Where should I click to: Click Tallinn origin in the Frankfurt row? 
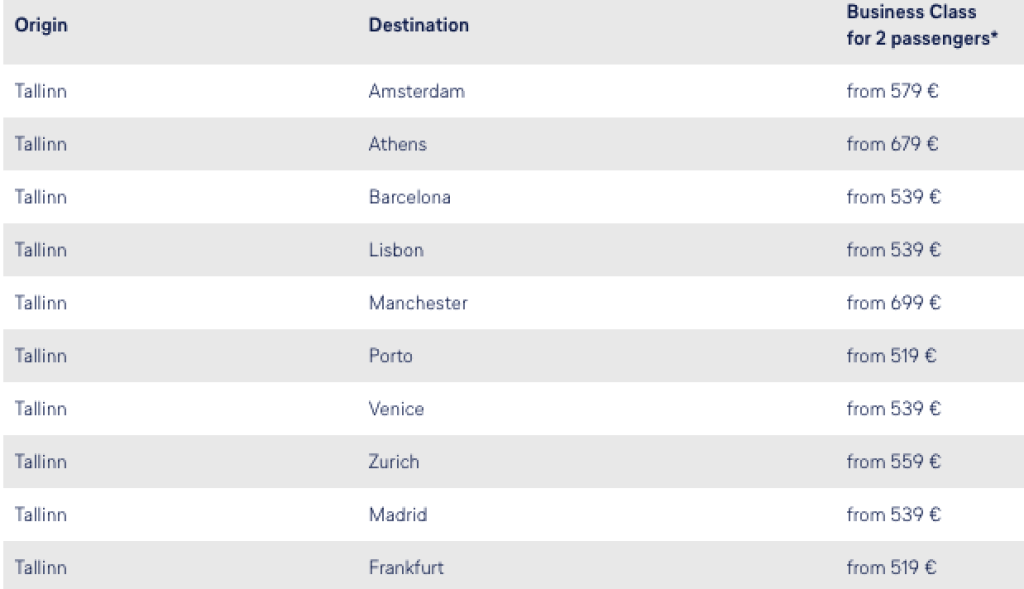(41, 568)
